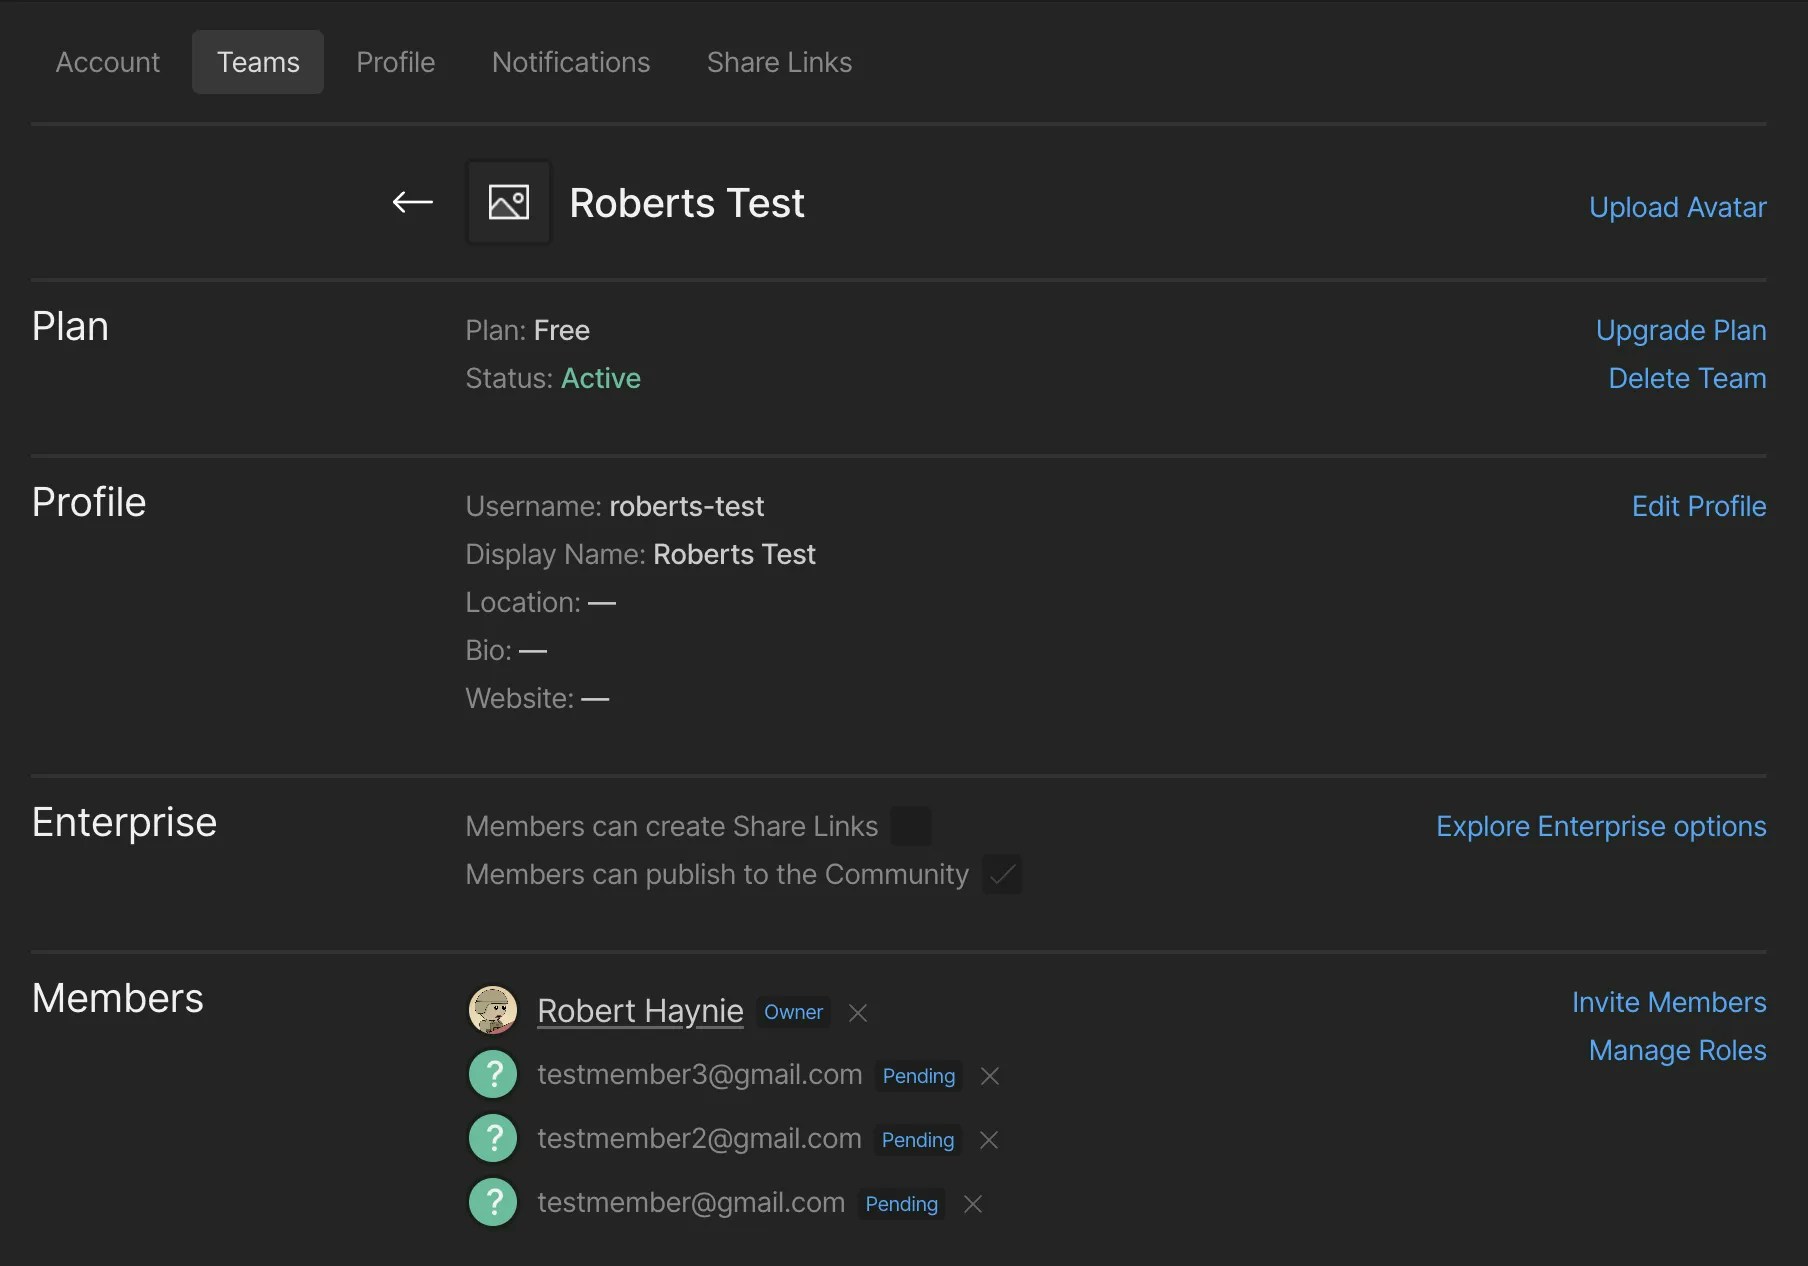The height and width of the screenshot is (1266, 1808).
Task: Remove pending invite for testmember3@gmail.com
Action: pyautogui.click(x=990, y=1076)
